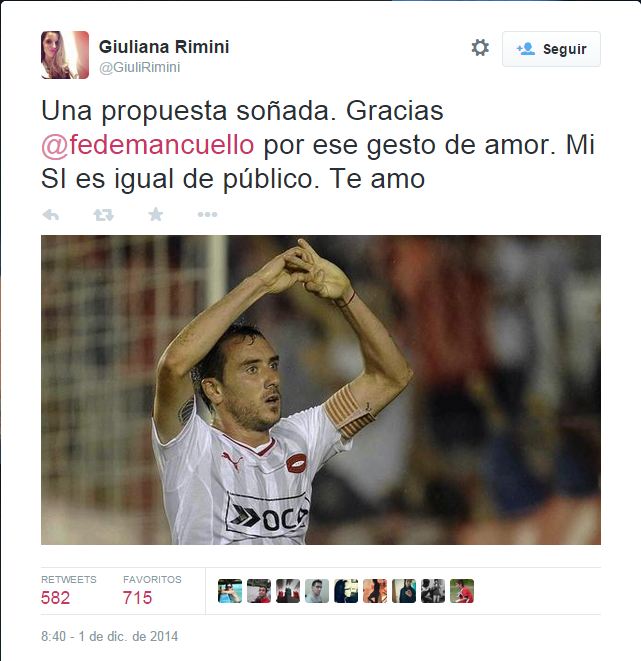Open the gear settings dropdown
Viewport: 641px width, 661px height.
480,48
